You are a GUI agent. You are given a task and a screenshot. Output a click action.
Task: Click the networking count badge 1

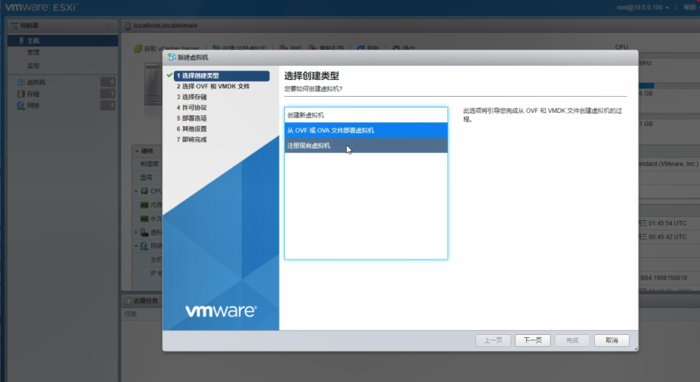point(108,106)
